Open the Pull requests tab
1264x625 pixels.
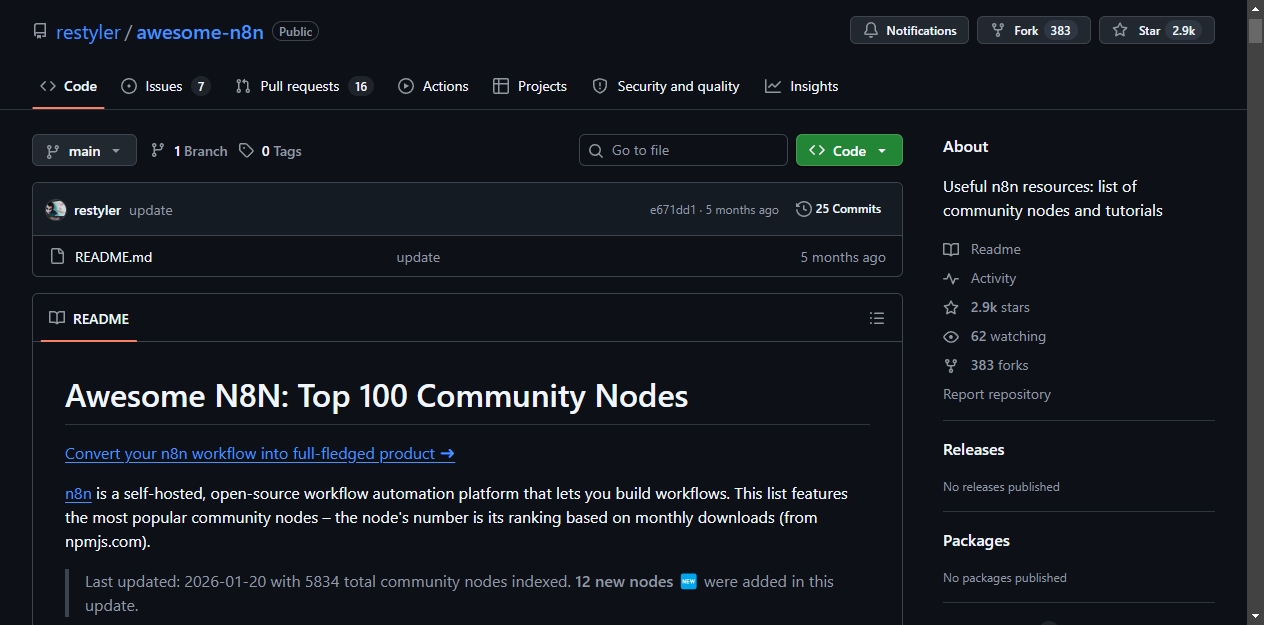[x=304, y=86]
